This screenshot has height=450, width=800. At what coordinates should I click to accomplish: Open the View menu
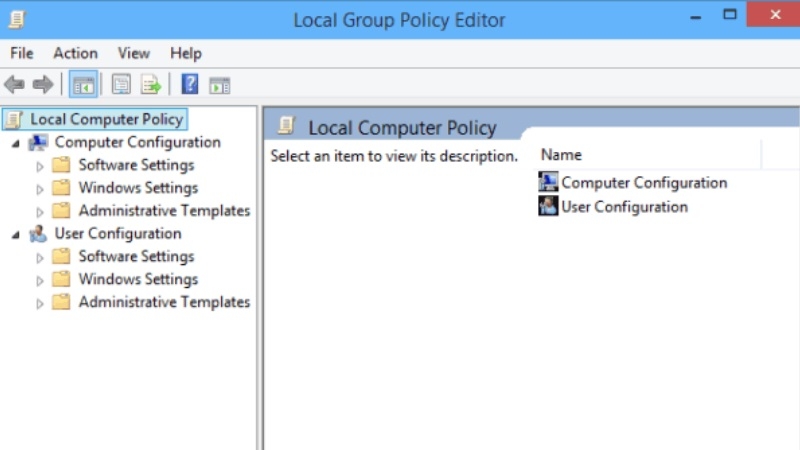(x=133, y=53)
